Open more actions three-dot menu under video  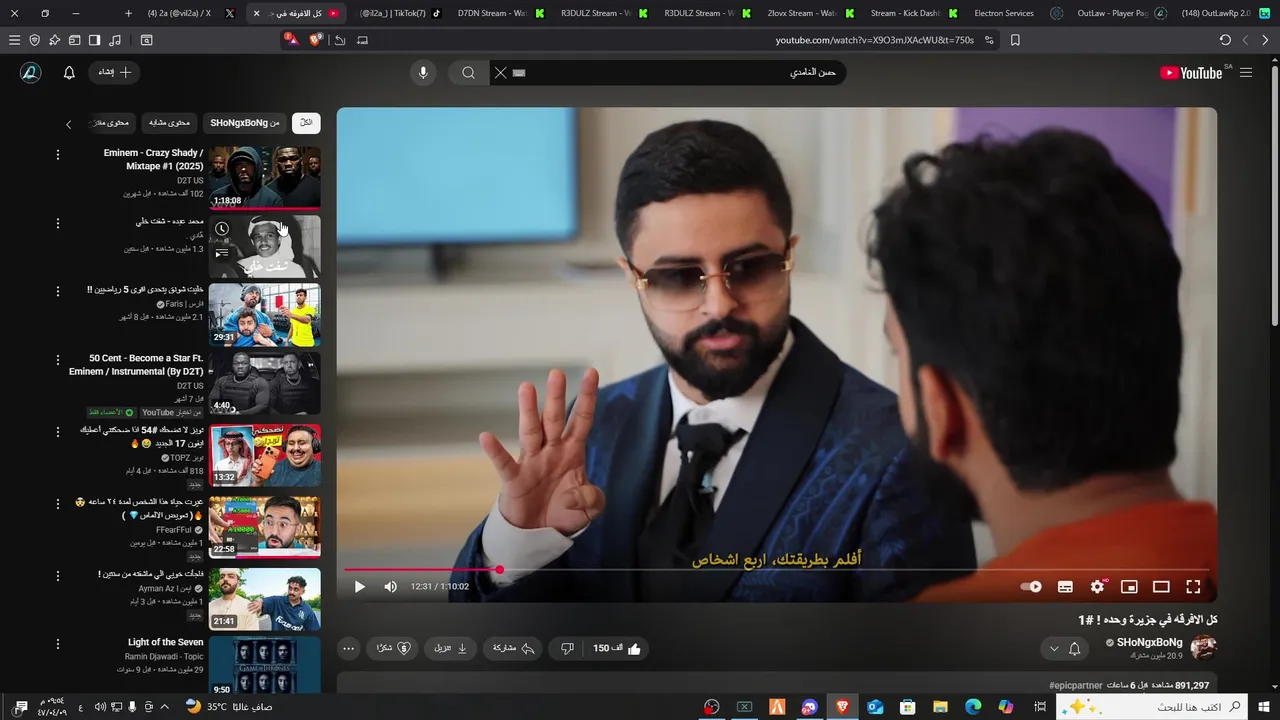tap(348, 648)
